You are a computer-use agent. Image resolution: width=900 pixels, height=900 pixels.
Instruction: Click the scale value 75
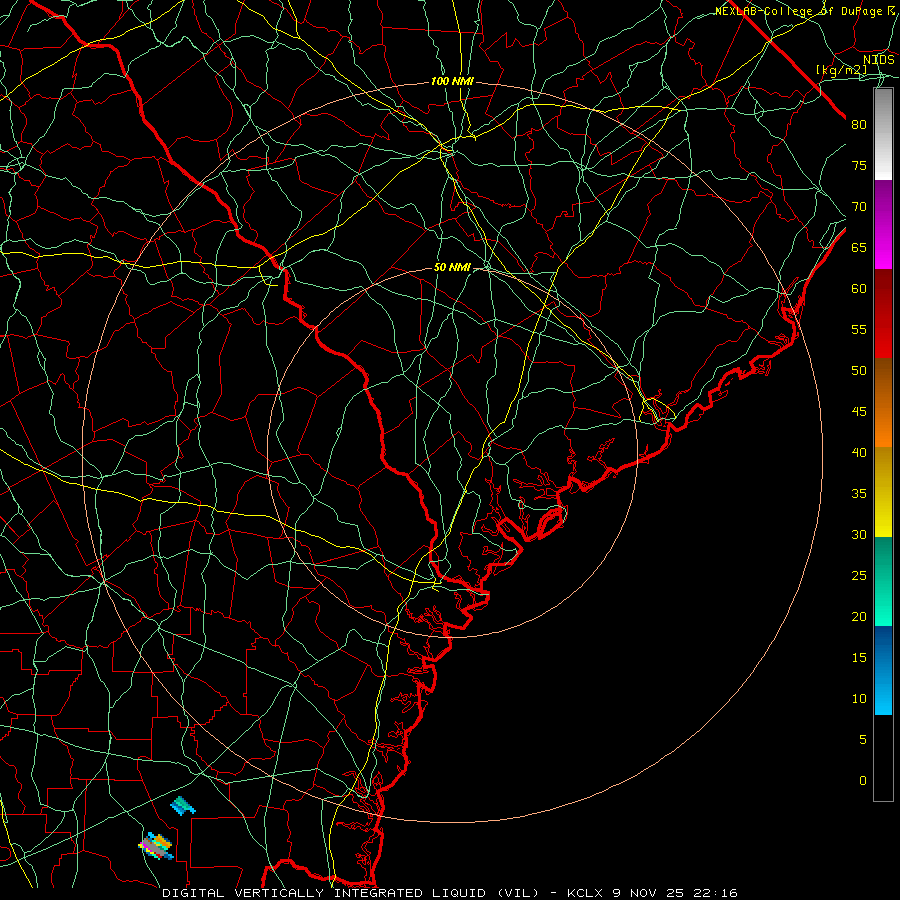tap(859, 165)
